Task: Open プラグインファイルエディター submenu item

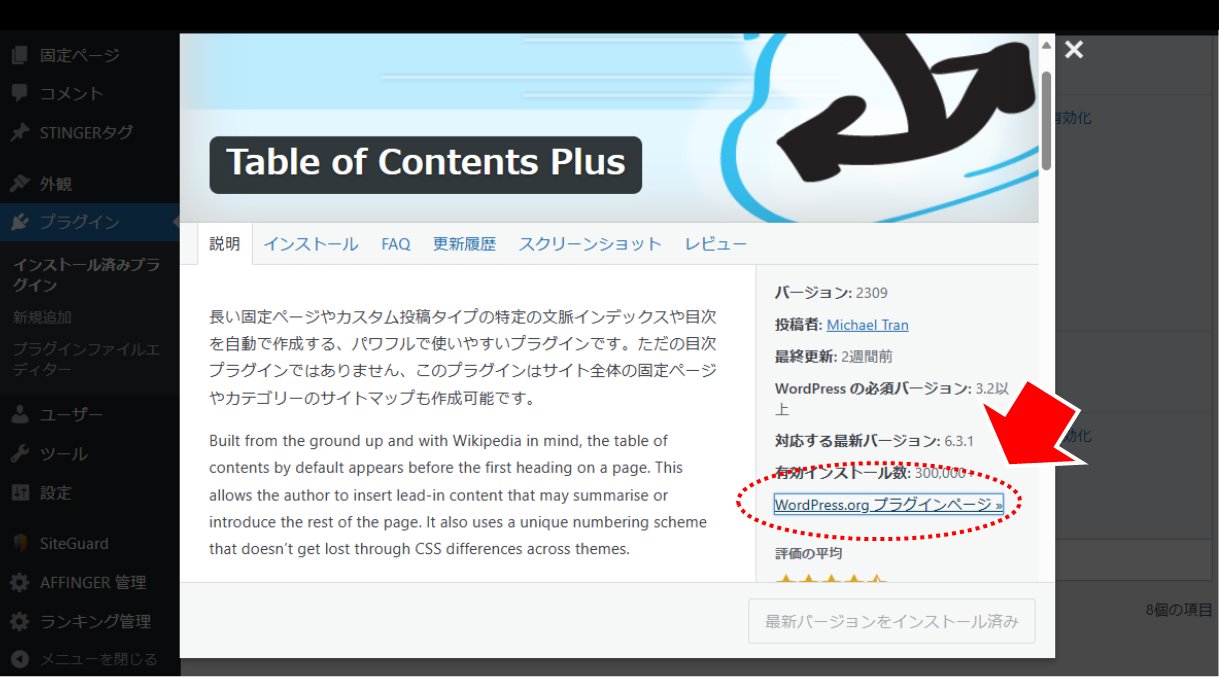Action: [x=85, y=360]
